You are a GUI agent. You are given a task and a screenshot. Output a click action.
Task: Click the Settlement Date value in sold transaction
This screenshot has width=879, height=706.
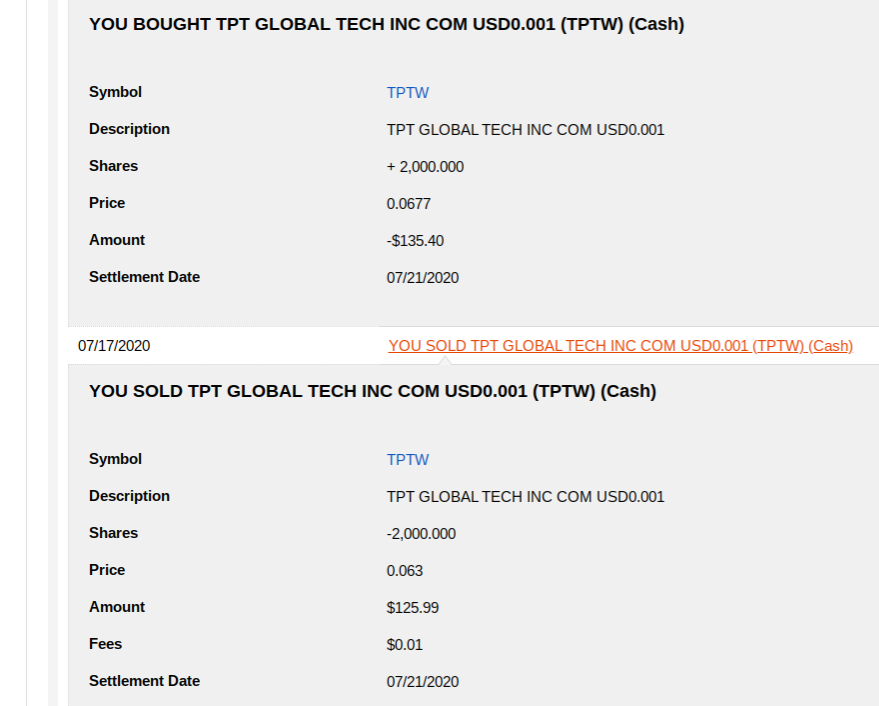[x=423, y=682]
